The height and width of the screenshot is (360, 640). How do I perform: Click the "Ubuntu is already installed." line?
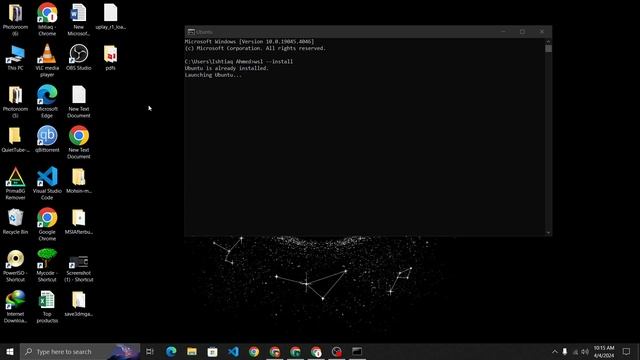(227, 68)
